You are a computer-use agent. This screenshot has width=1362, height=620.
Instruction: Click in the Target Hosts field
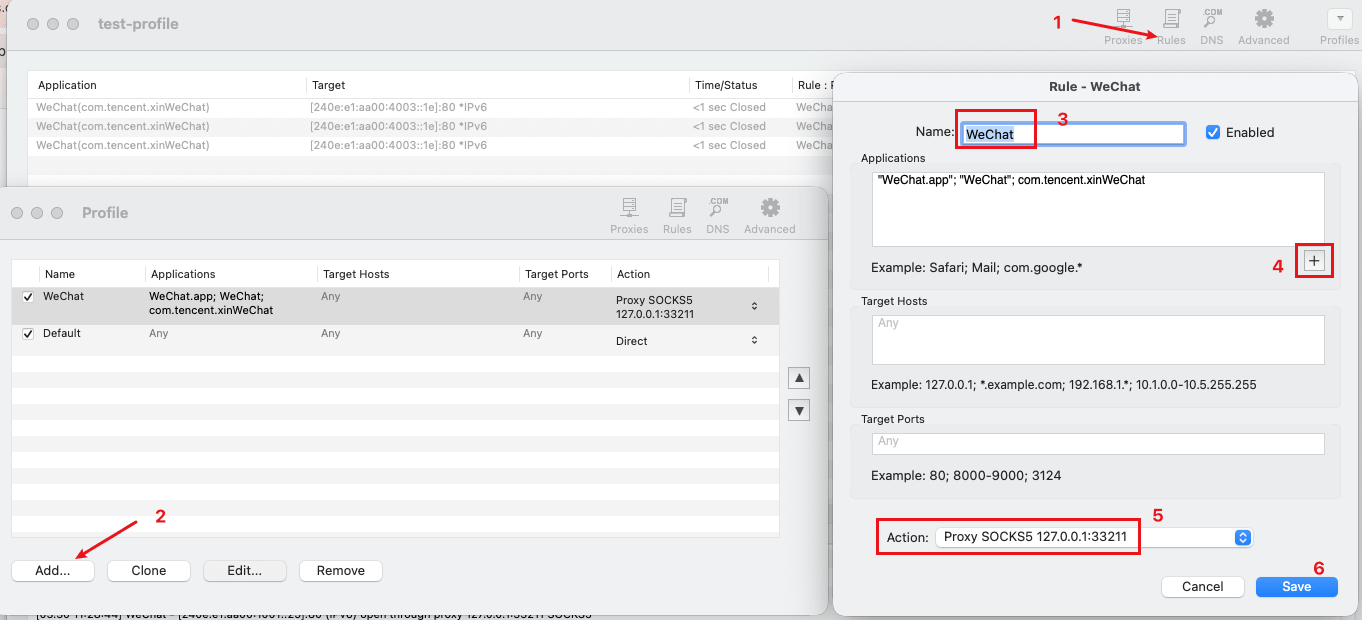point(1097,340)
